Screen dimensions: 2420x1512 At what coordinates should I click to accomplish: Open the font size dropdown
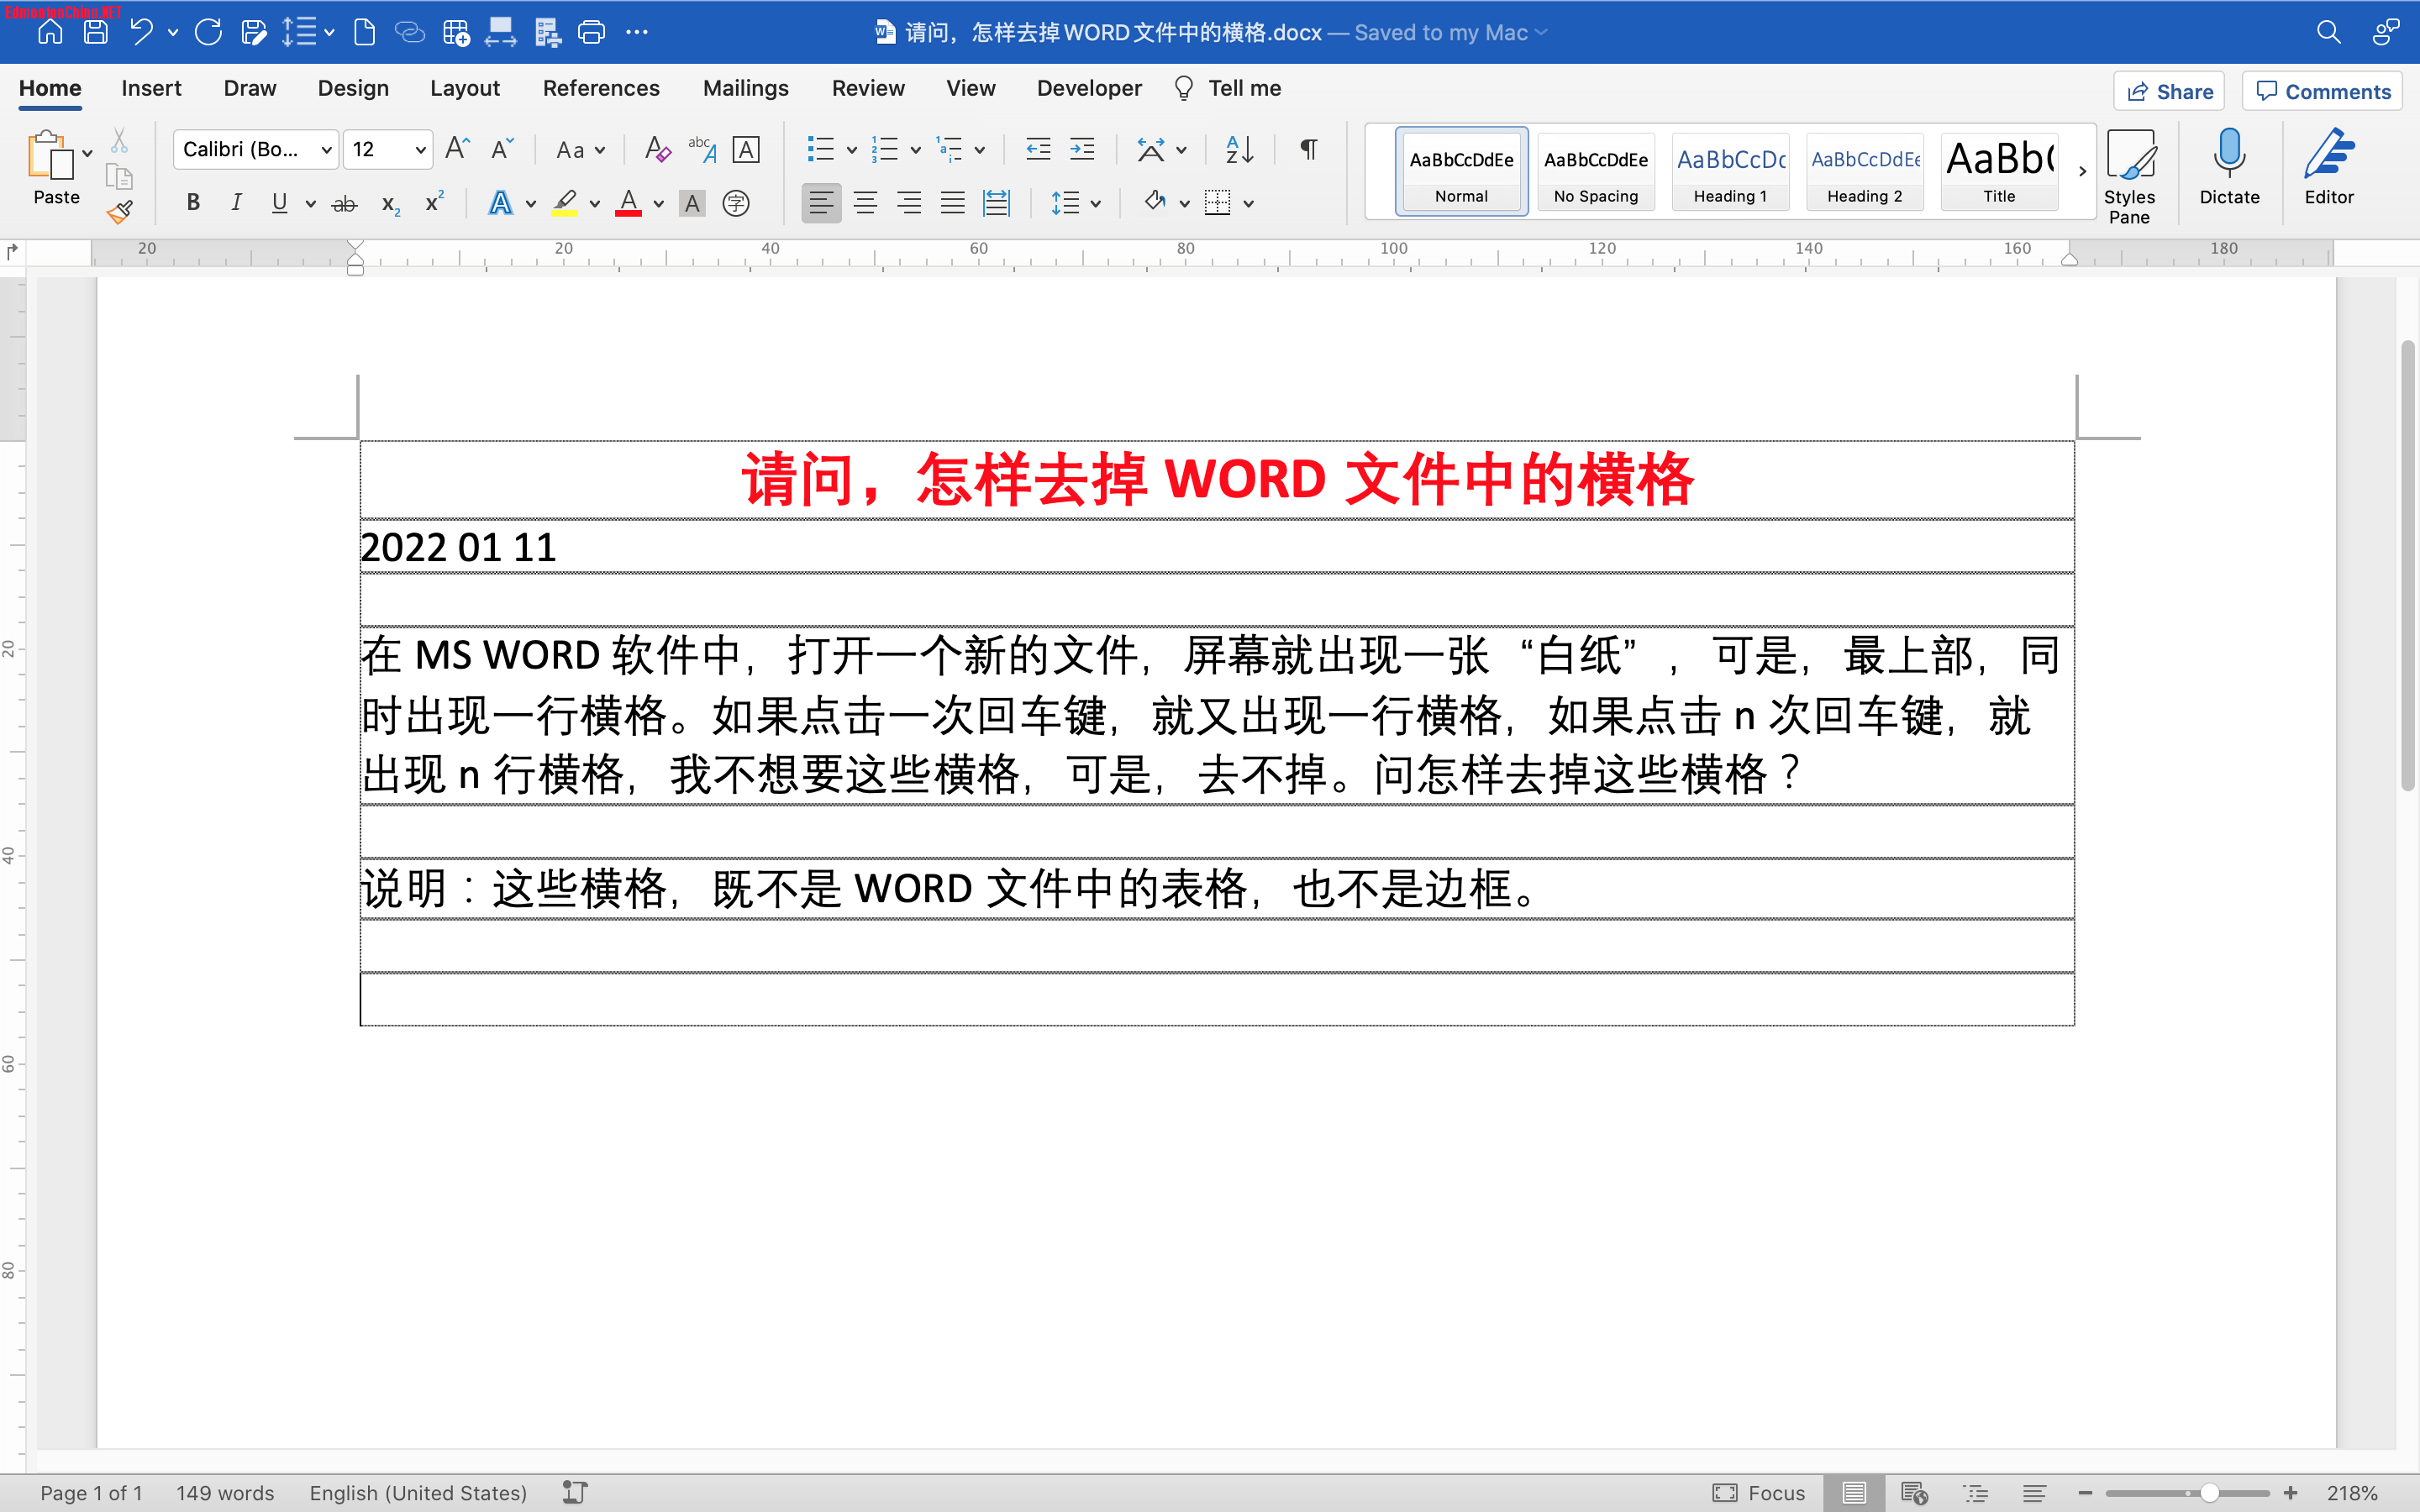tap(420, 149)
